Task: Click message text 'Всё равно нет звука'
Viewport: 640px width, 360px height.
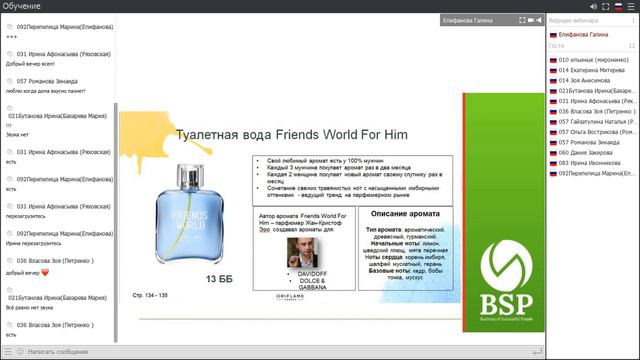Action: pos(29,308)
